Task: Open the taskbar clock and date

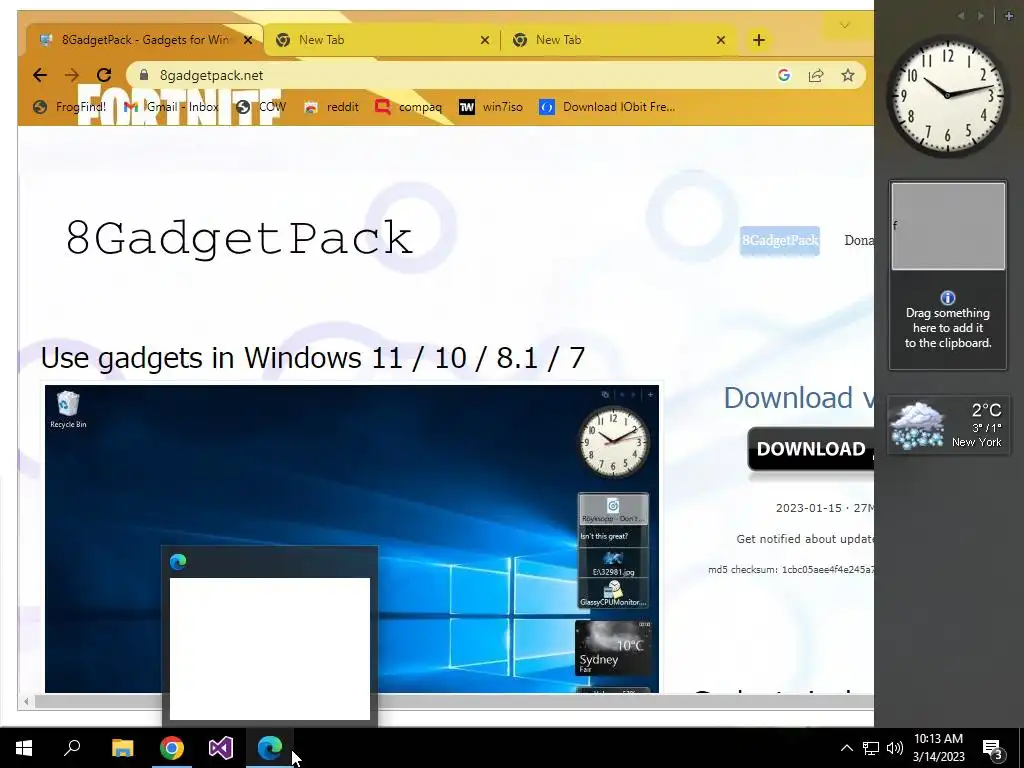Action: (938, 748)
